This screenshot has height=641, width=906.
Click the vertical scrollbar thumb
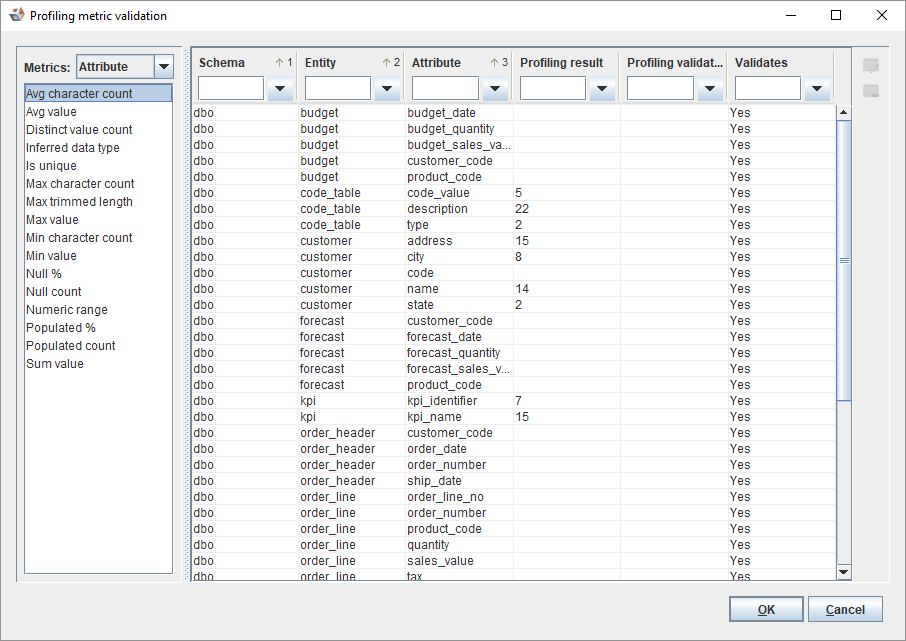(844, 261)
